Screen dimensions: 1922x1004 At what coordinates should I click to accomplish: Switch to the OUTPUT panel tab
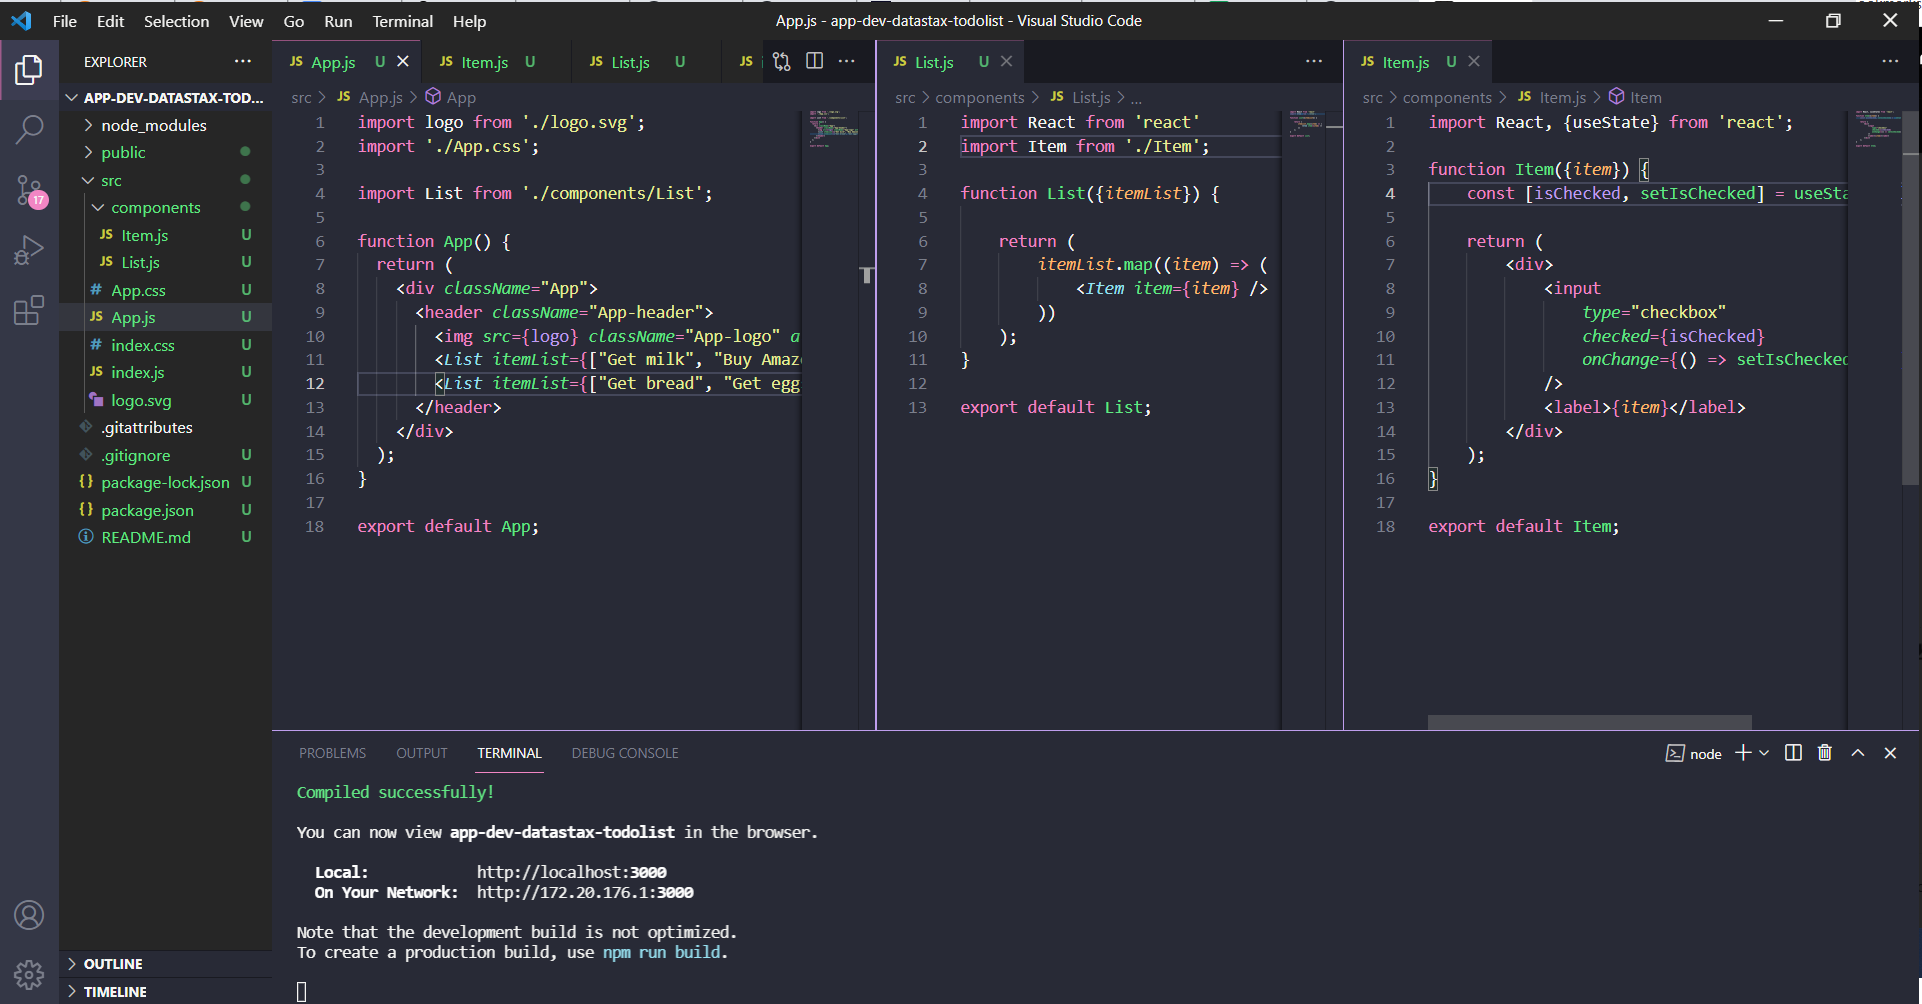[x=422, y=753]
